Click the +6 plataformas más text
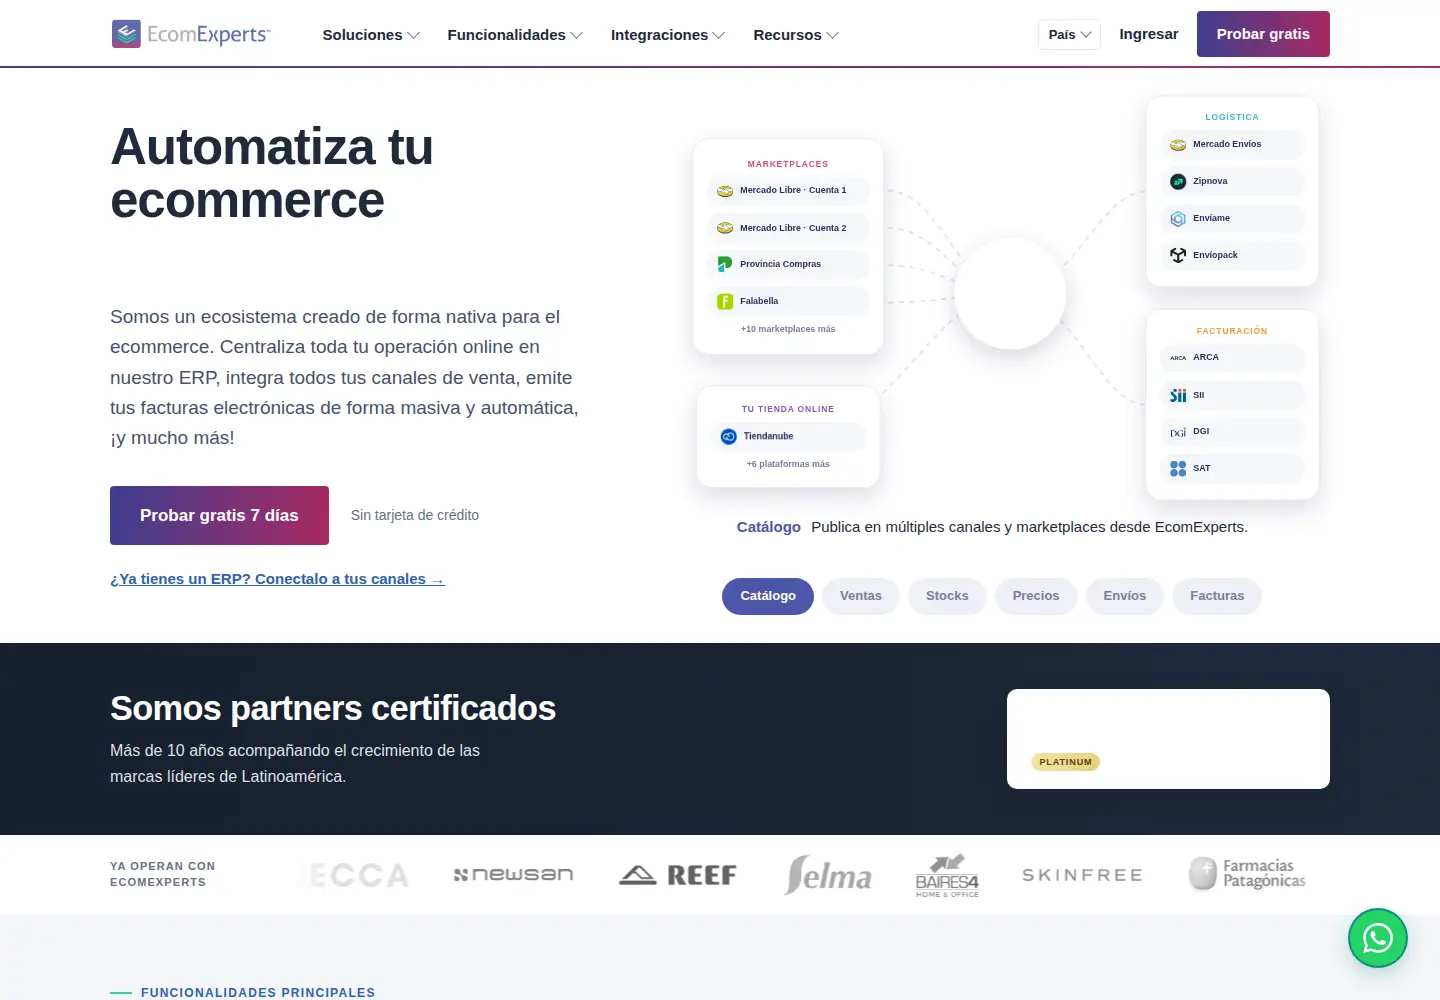 point(788,464)
